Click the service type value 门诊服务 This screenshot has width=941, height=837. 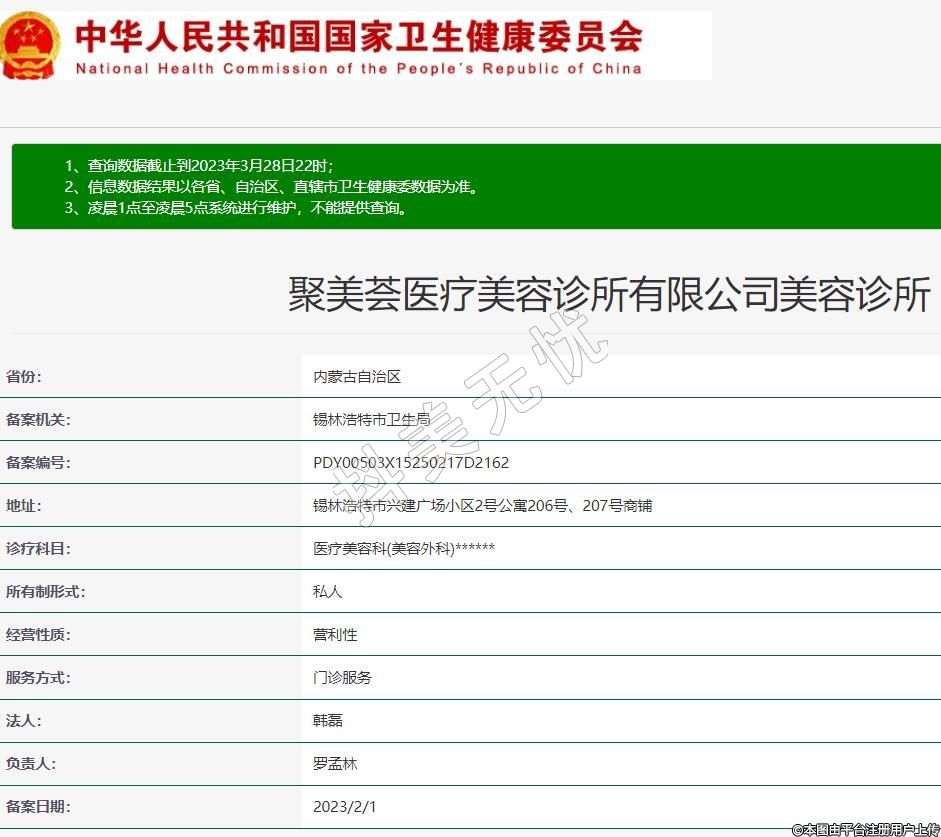click(x=342, y=678)
